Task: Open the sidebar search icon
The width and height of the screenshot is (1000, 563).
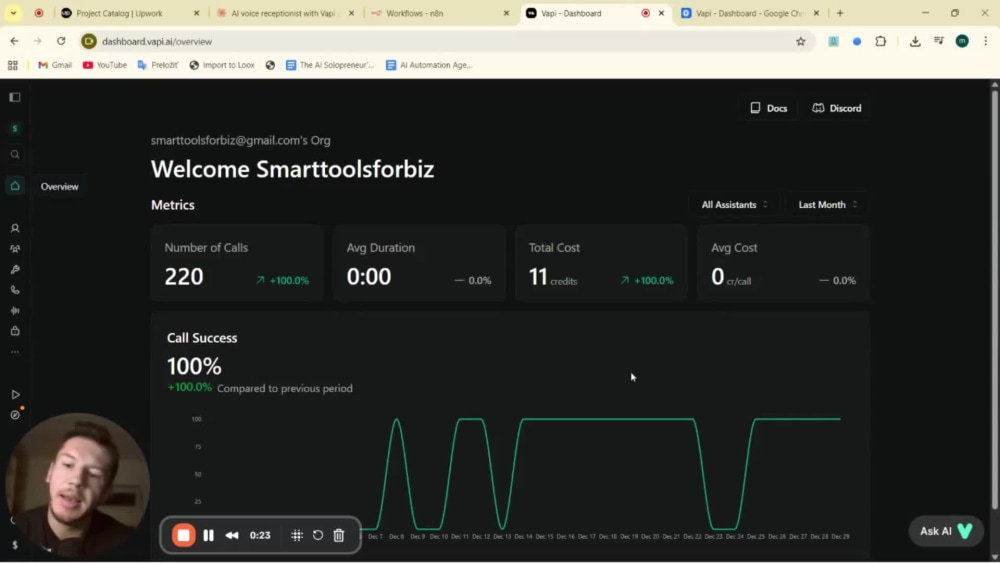Action: point(15,154)
